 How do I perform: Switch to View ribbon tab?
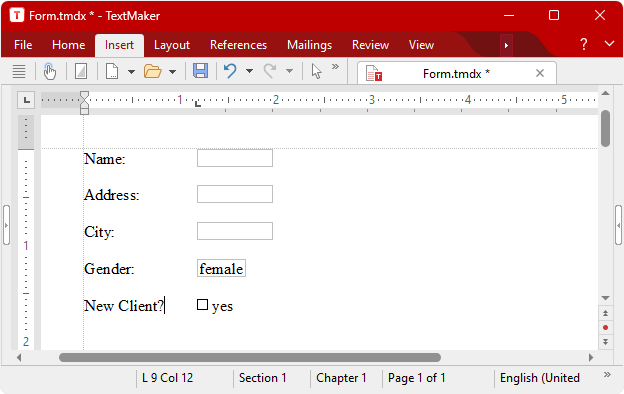(421, 45)
